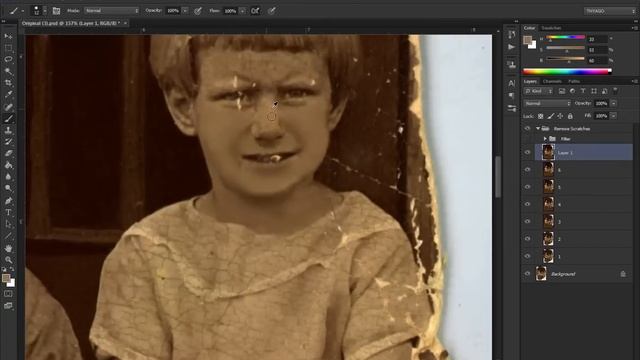Image resolution: width=640 pixels, height=360 pixels.
Task: Select the Eyedropper tool
Action: click(x=8, y=95)
